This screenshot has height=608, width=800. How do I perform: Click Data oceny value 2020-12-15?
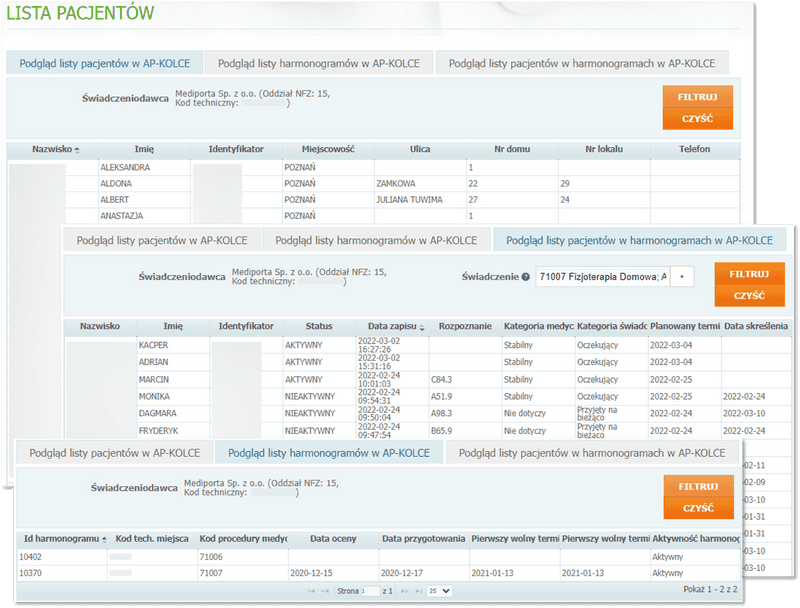311,573
